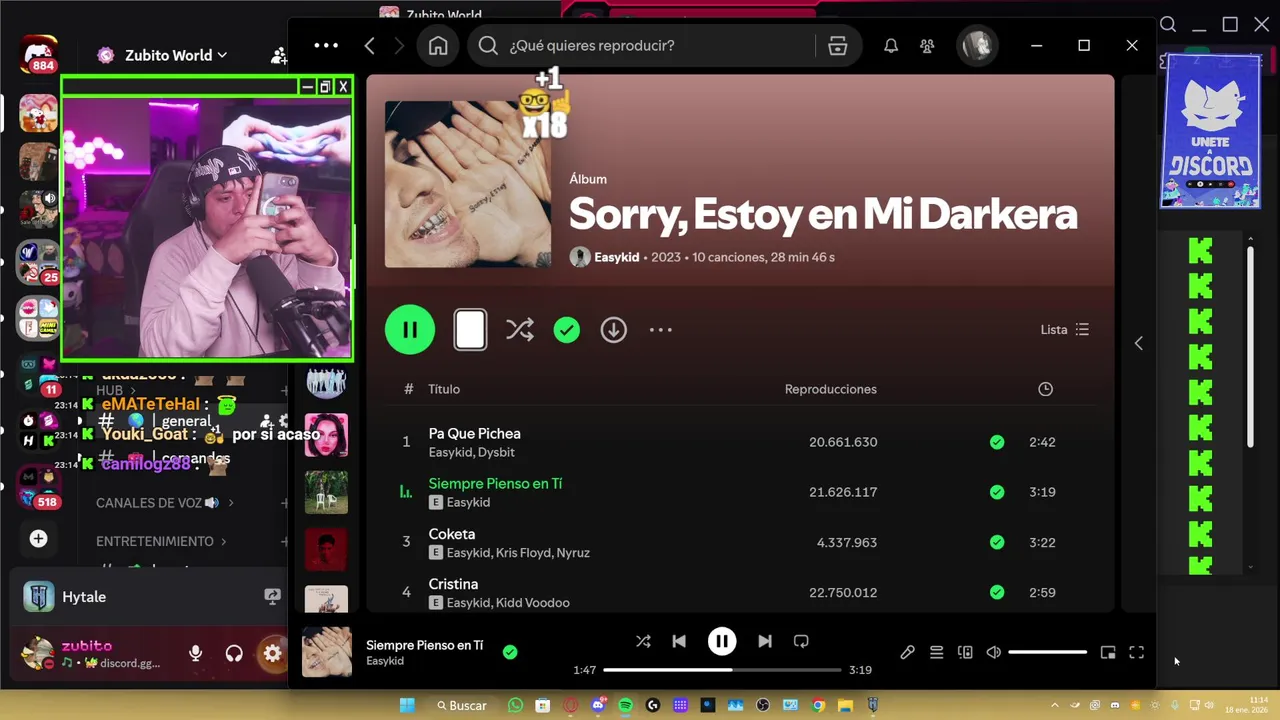Image resolution: width=1280 pixels, height=720 pixels.
Task: Download the album with the arrow icon
Action: (614, 330)
